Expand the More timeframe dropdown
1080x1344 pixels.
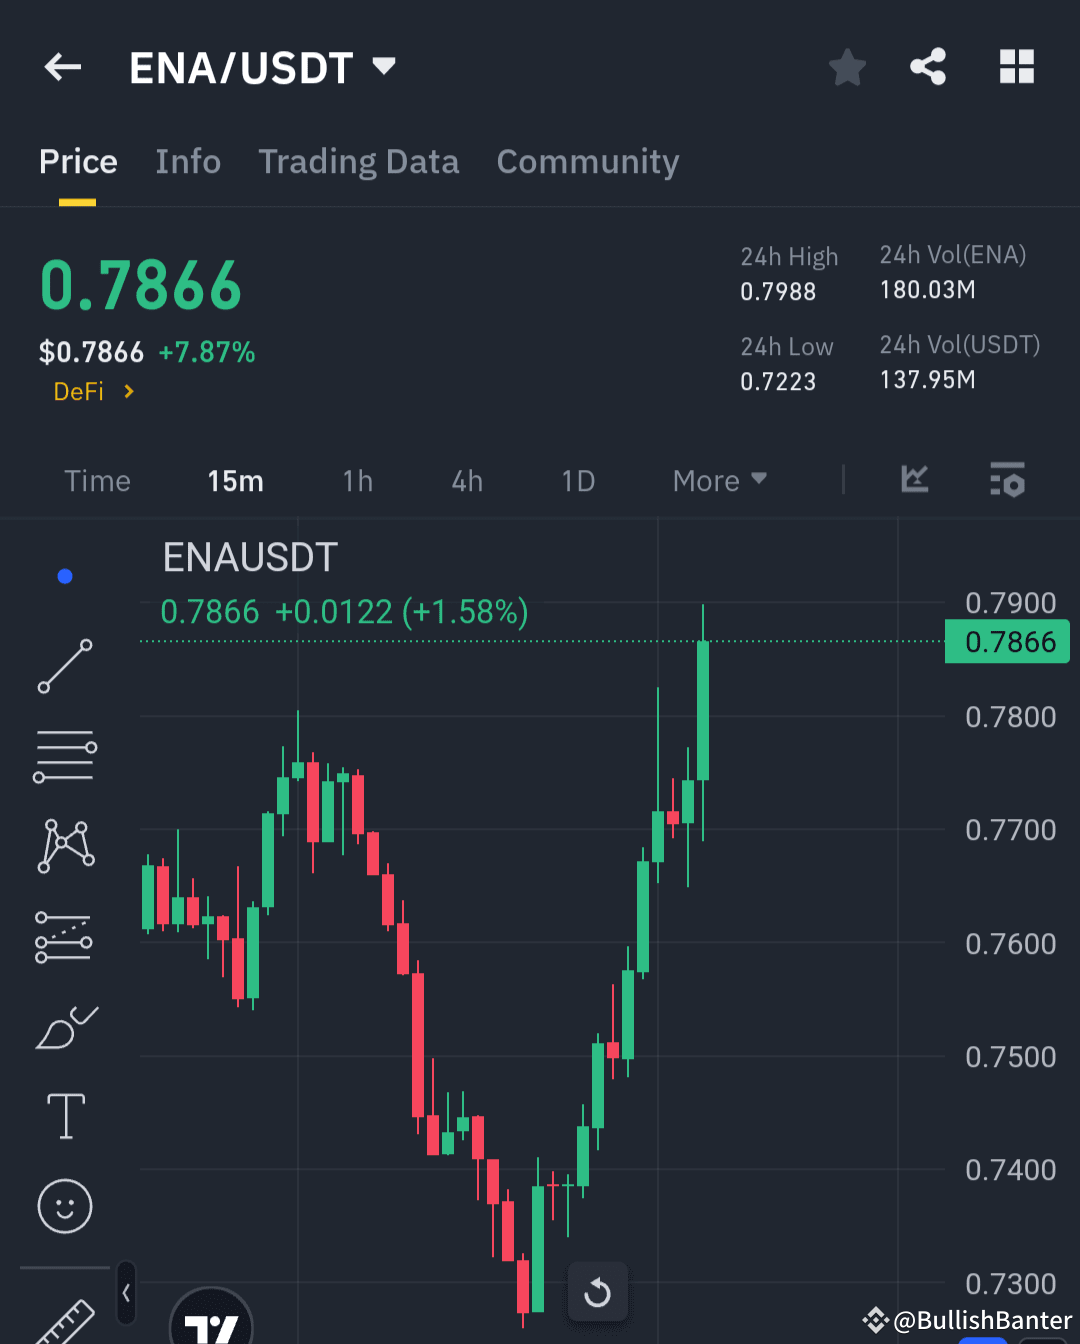pos(718,480)
